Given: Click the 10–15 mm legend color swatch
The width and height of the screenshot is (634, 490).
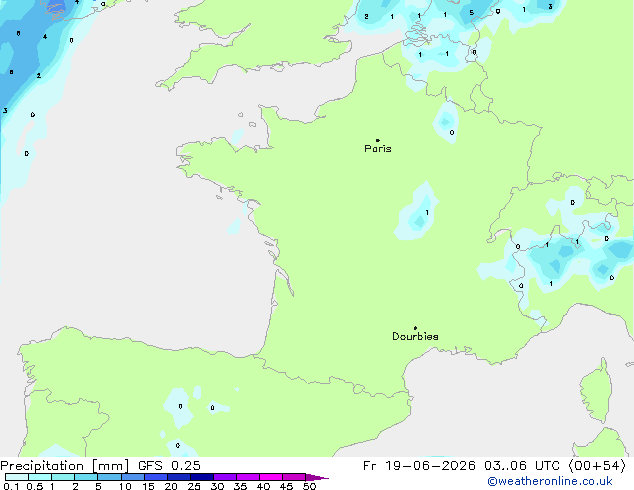Looking at the screenshot, I should [132, 477].
